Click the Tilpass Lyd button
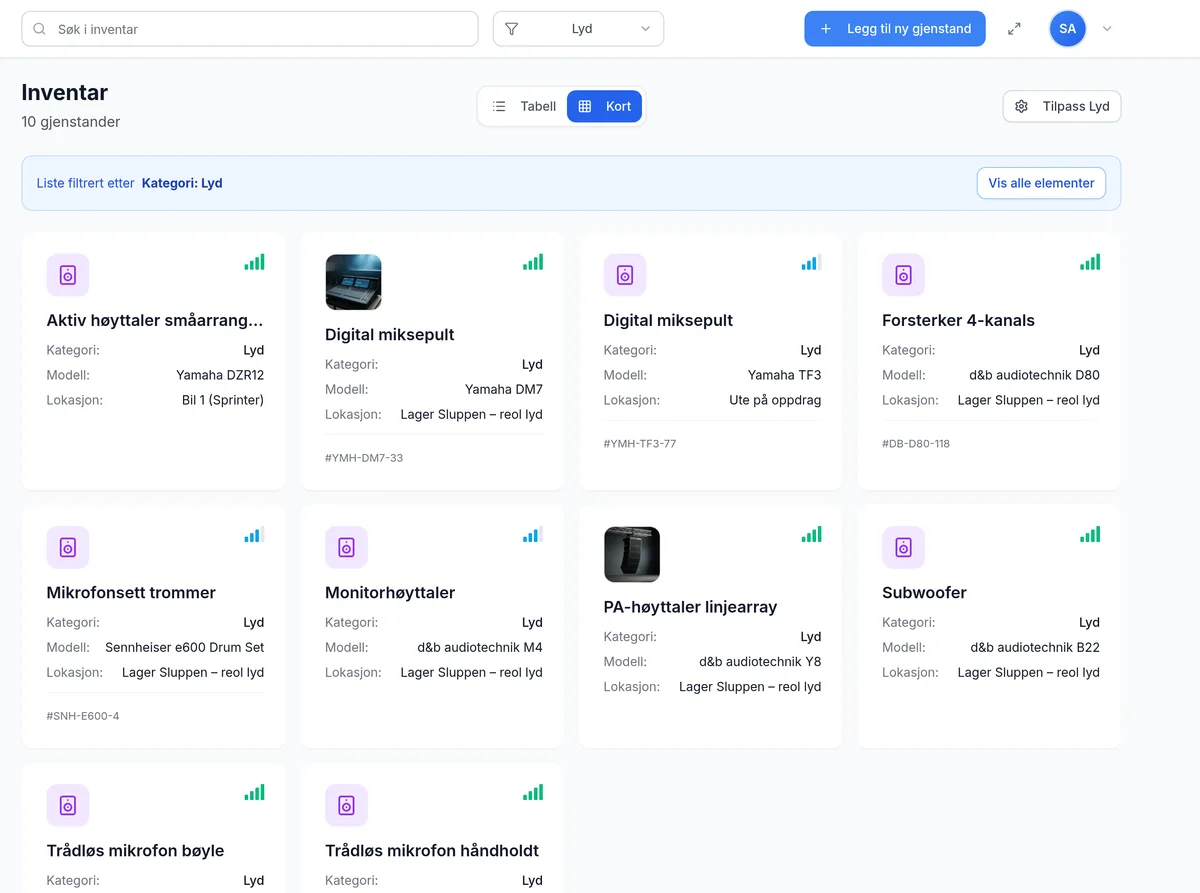Viewport: 1200px width, 893px height. 1062,106
